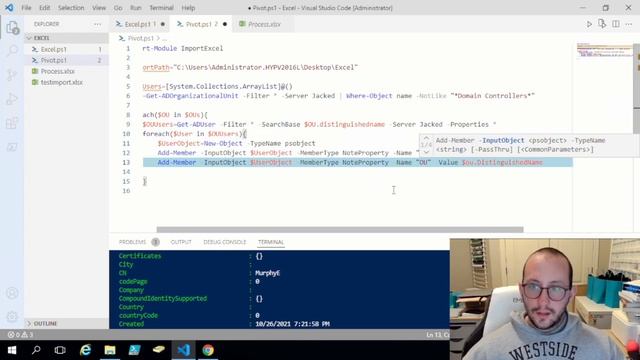Click the highlighted Add-Member line 13
Screen dimensions: 640x360
coord(357,162)
